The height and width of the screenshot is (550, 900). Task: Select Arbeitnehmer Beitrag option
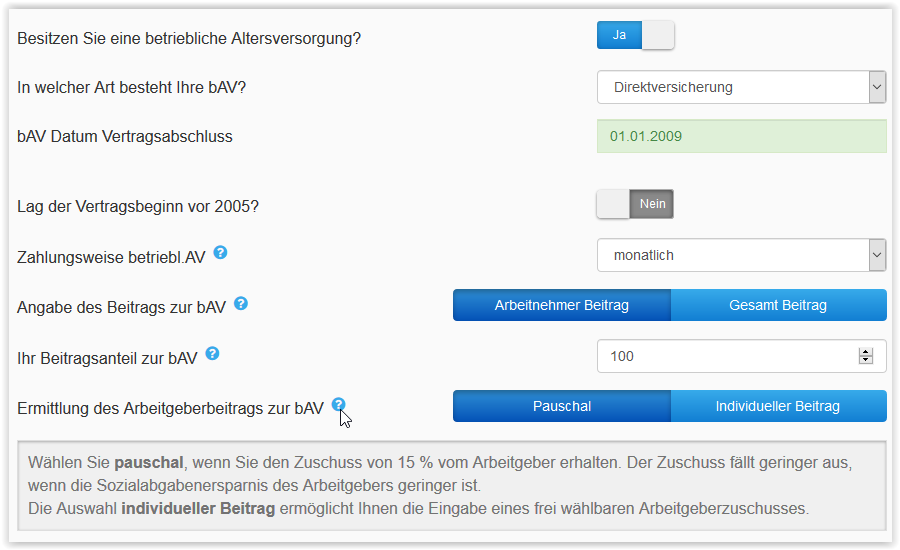click(562, 305)
